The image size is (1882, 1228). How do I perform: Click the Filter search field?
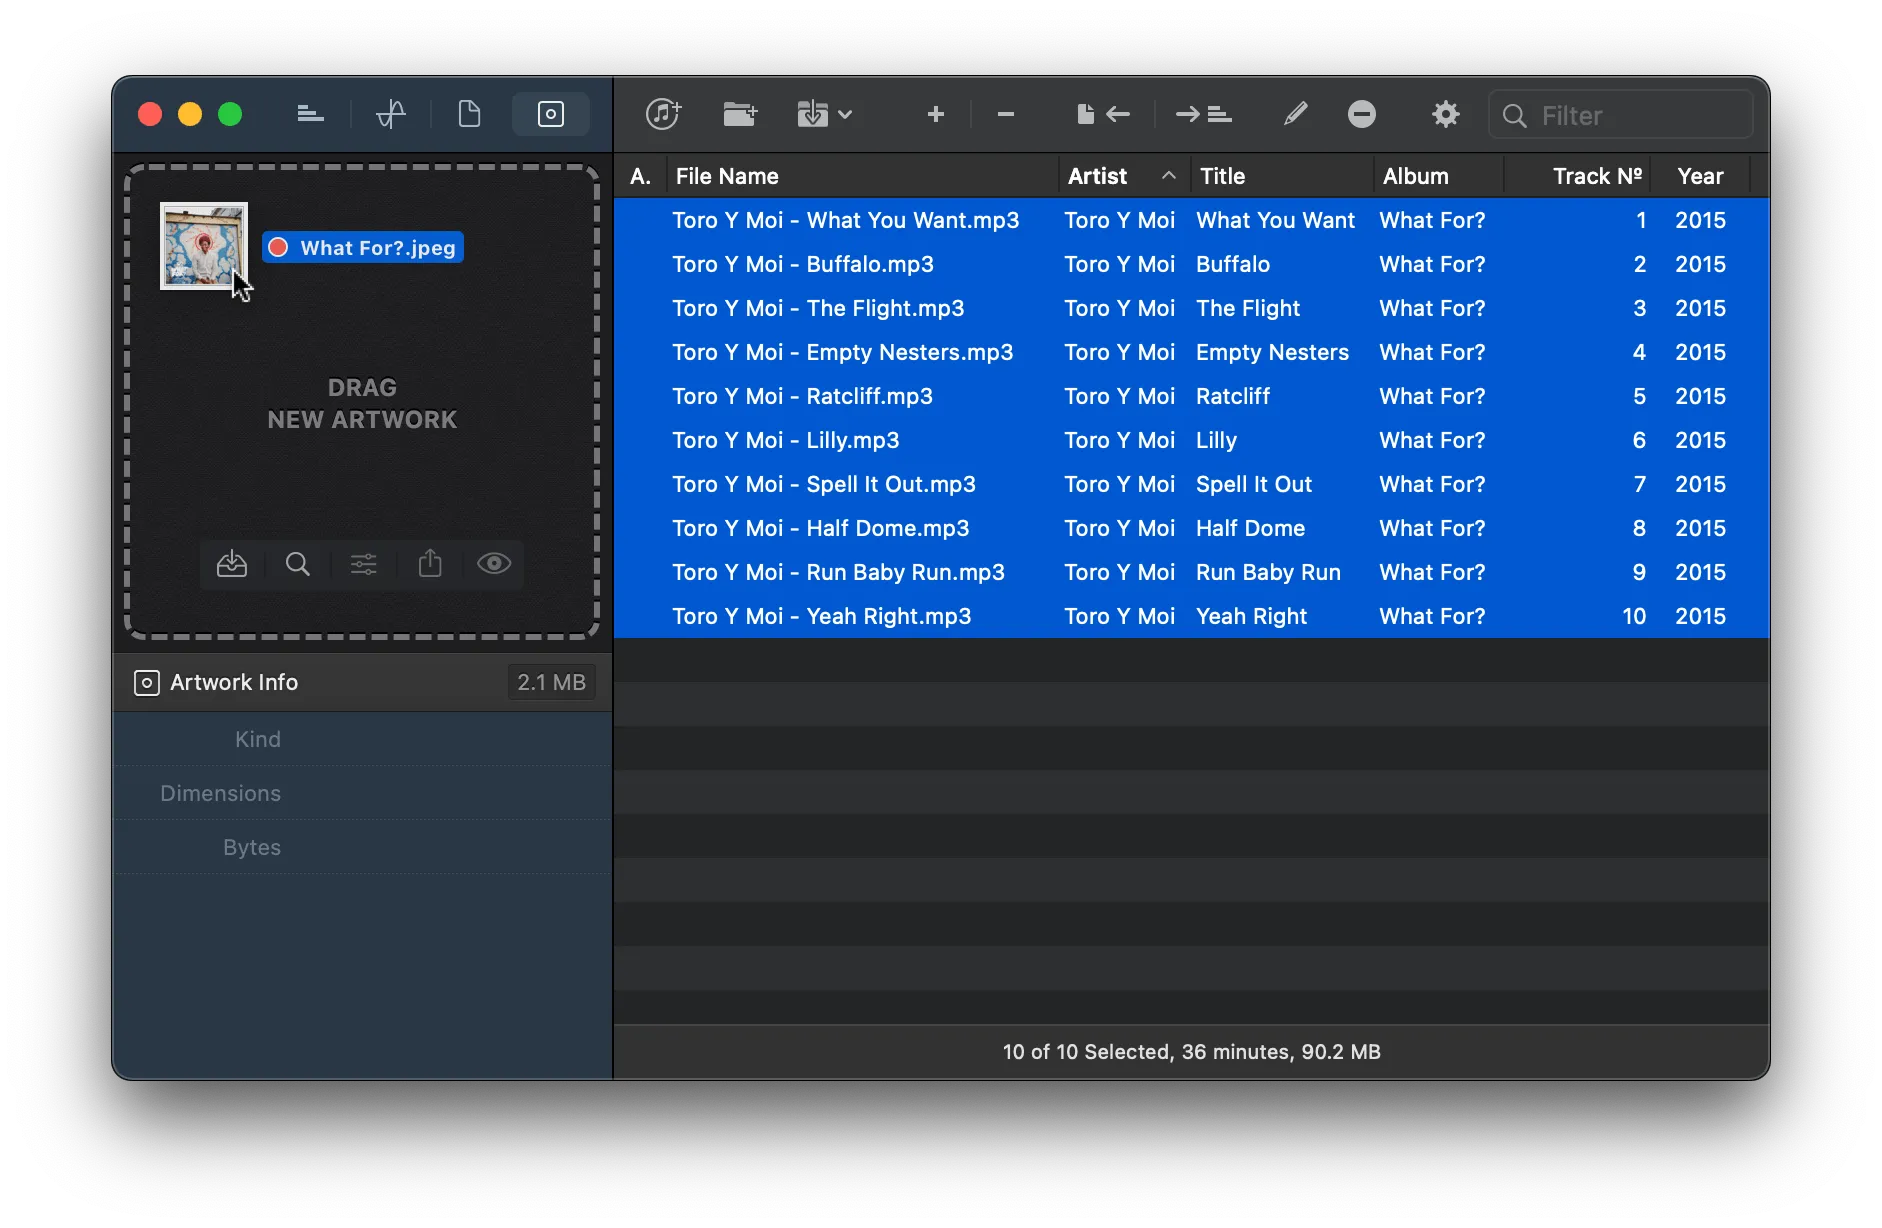1620,115
